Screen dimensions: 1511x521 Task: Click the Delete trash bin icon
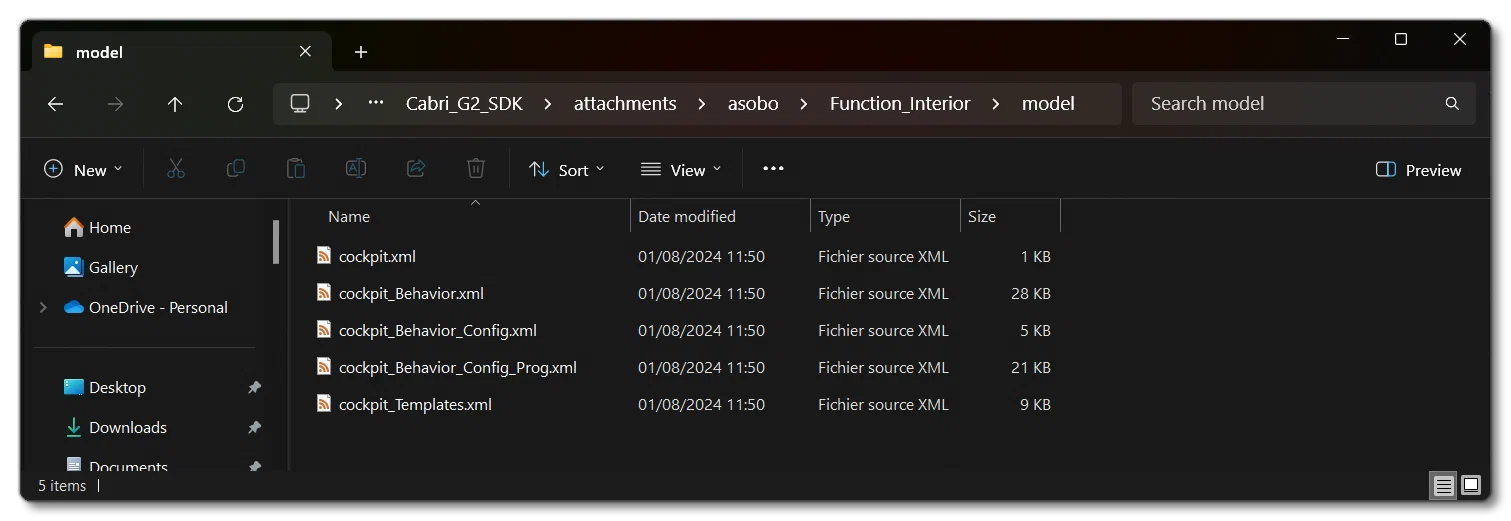coord(476,169)
